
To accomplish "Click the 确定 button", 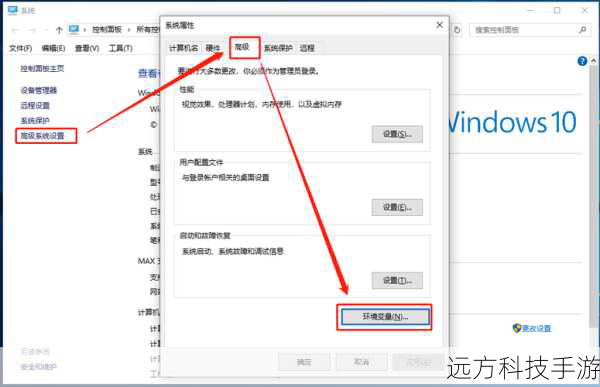I will (304, 362).
